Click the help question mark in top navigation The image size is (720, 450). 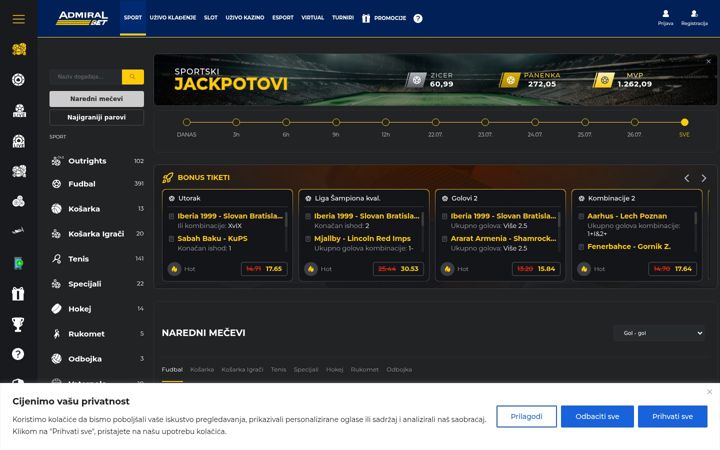coord(418,18)
